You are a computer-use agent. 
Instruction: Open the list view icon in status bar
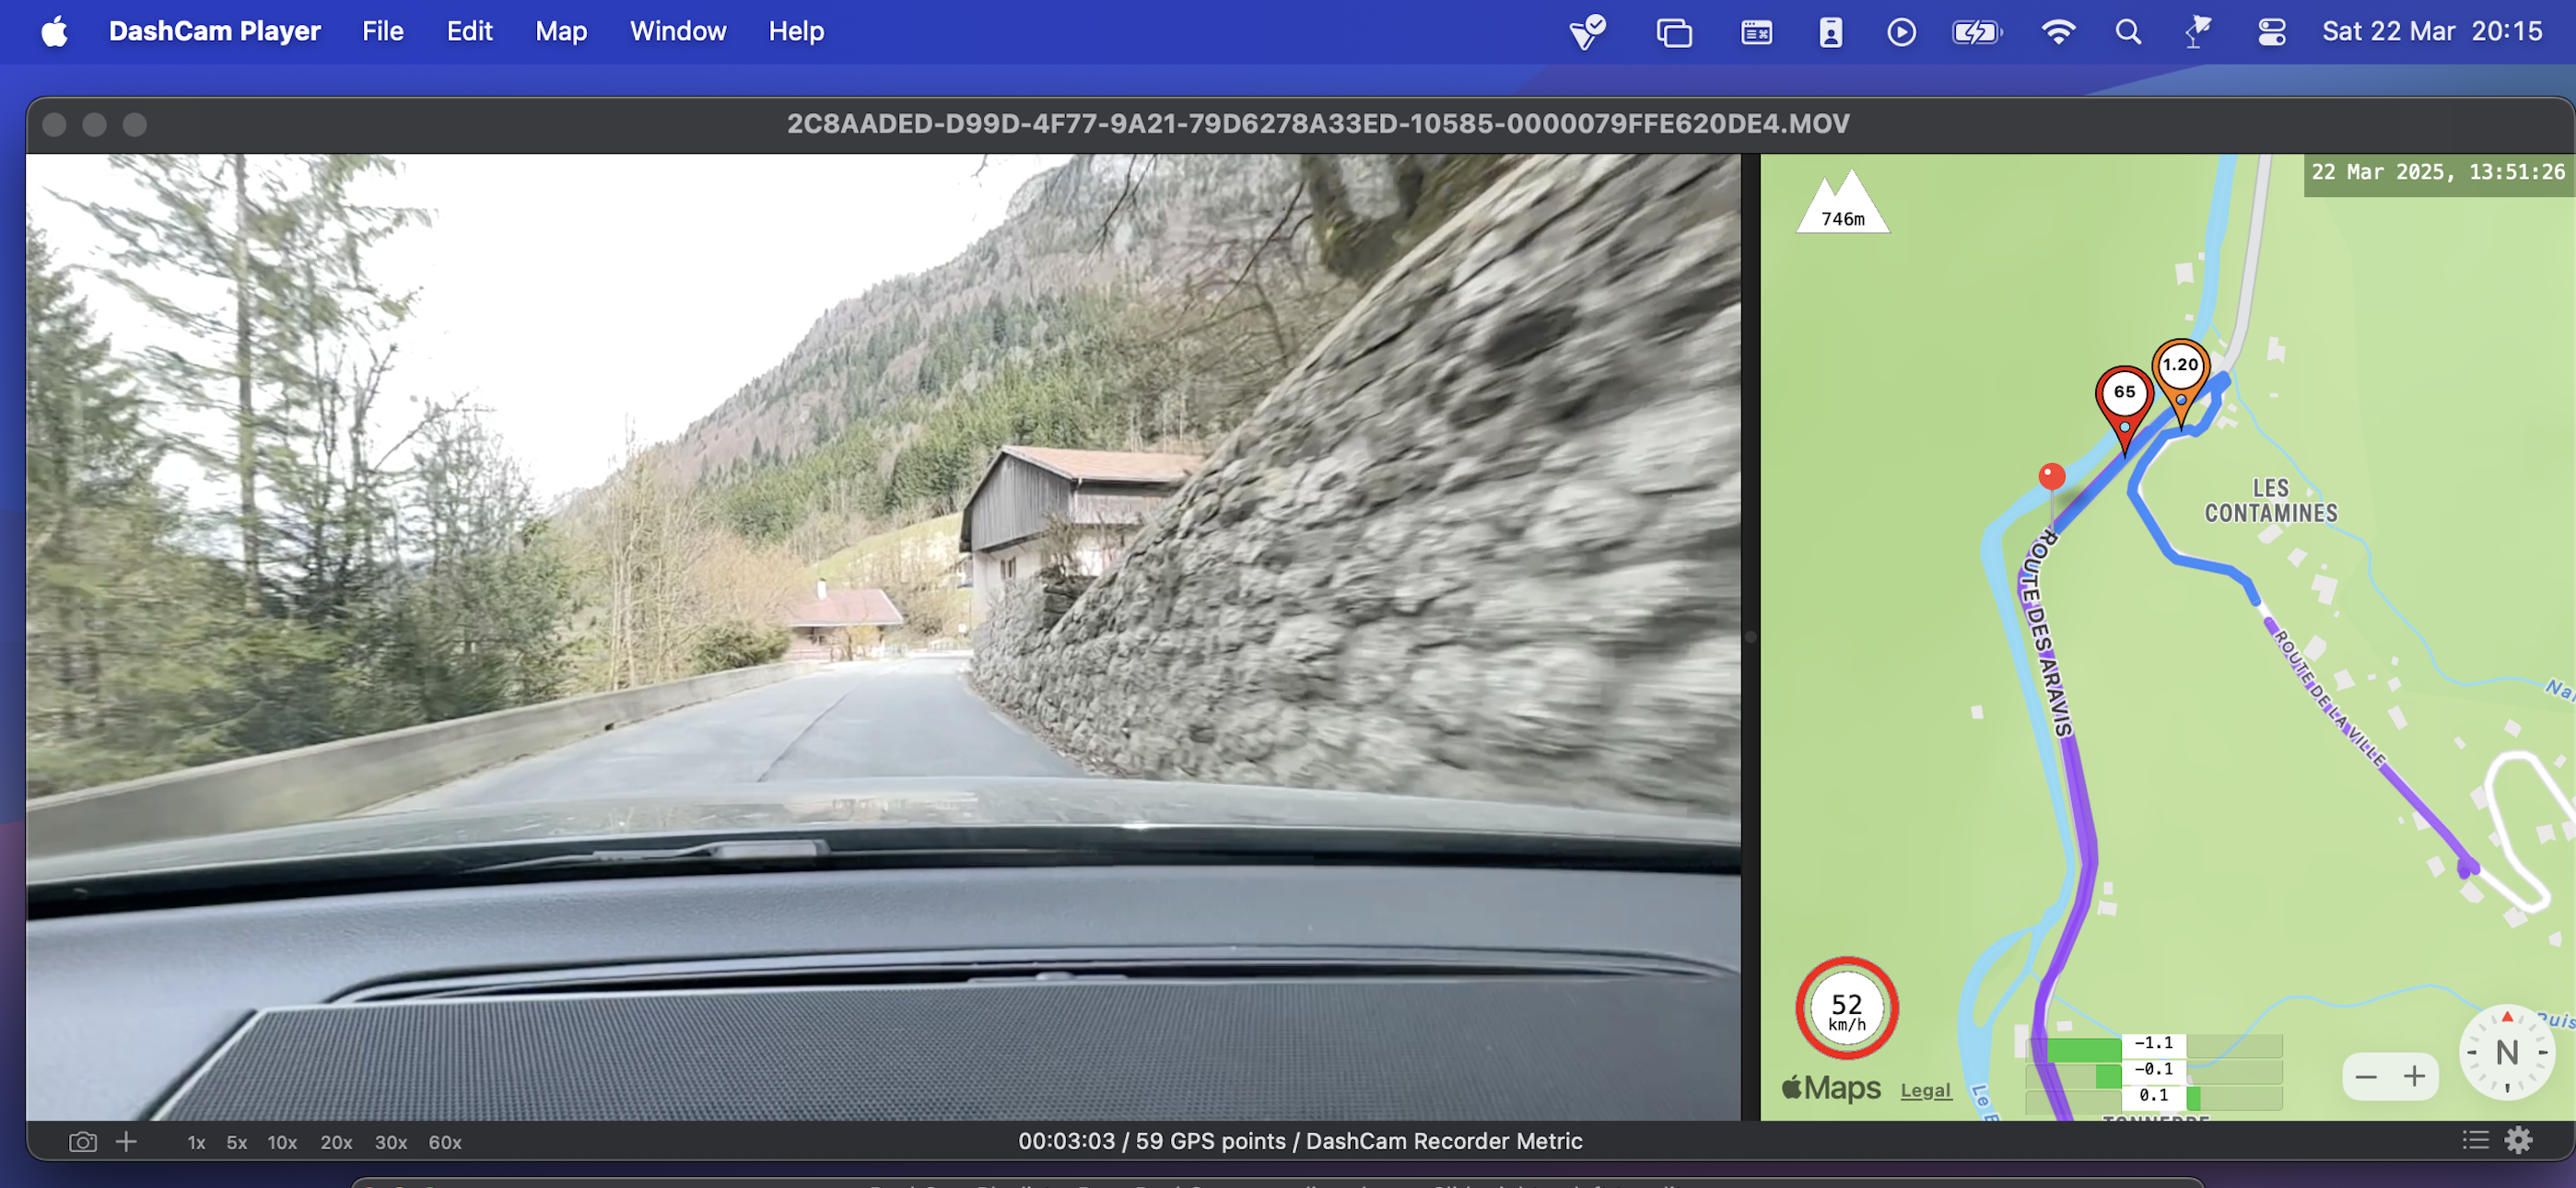pyautogui.click(x=2475, y=1140)
